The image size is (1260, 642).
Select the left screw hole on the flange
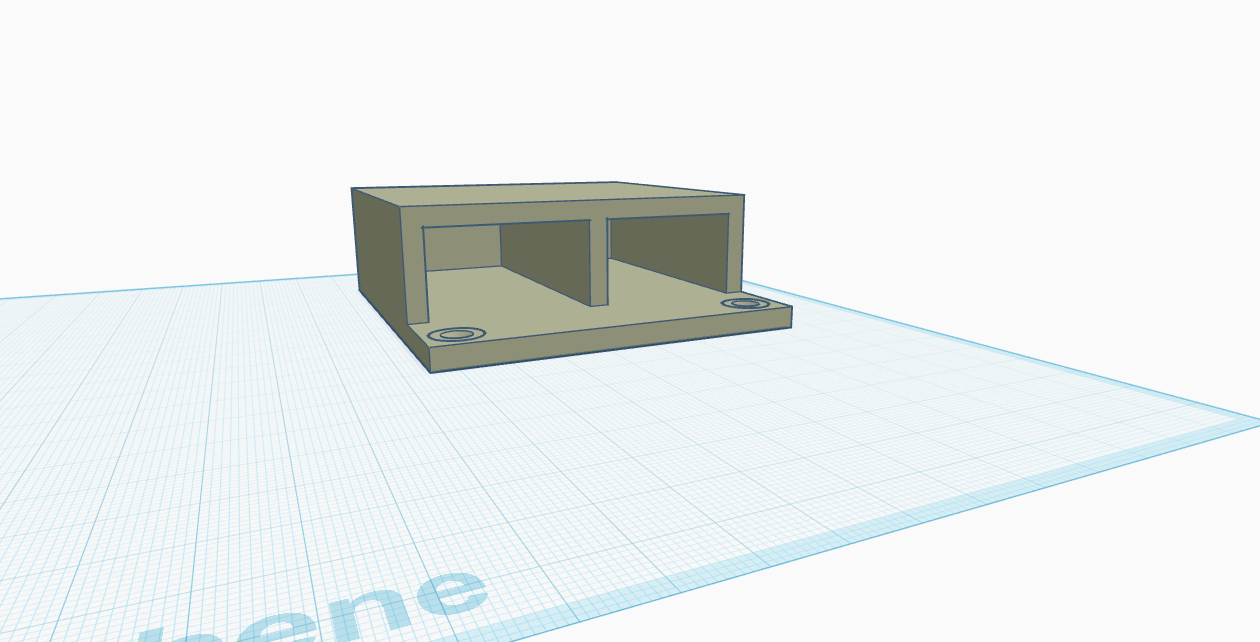pyautogui.click(x=456, y=334)
